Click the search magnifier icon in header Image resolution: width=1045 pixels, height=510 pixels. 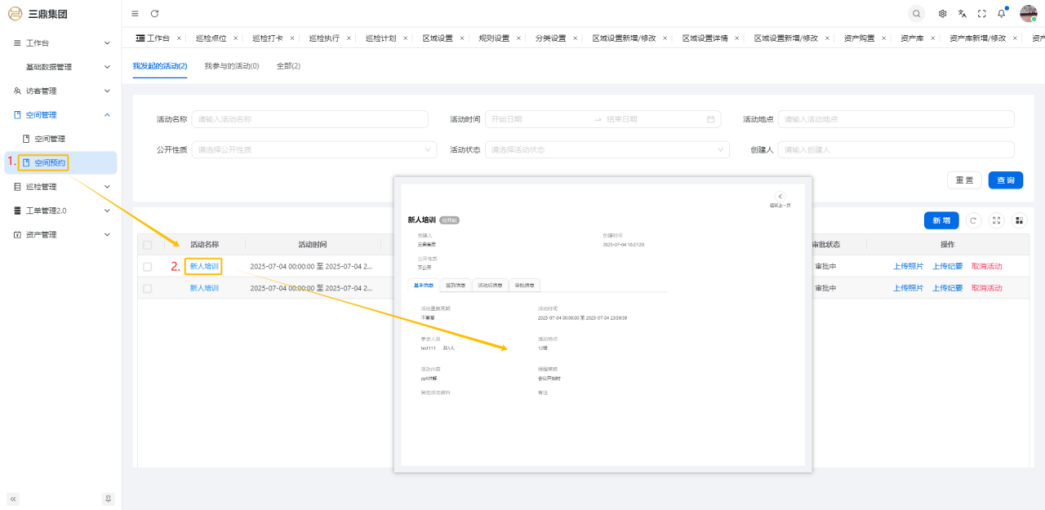(x=917, y=13)
